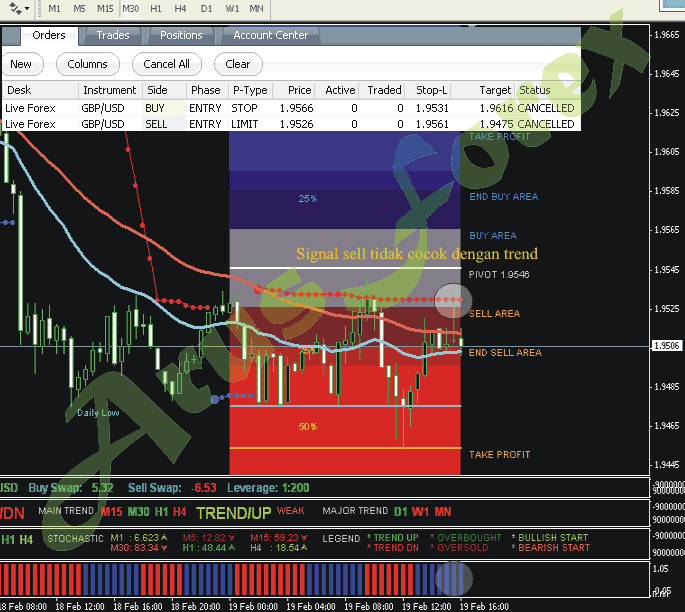Select the M15 timeframe button
Viewport: 685px width, 612px height.
pyautogui.click(x=105, y=8)
